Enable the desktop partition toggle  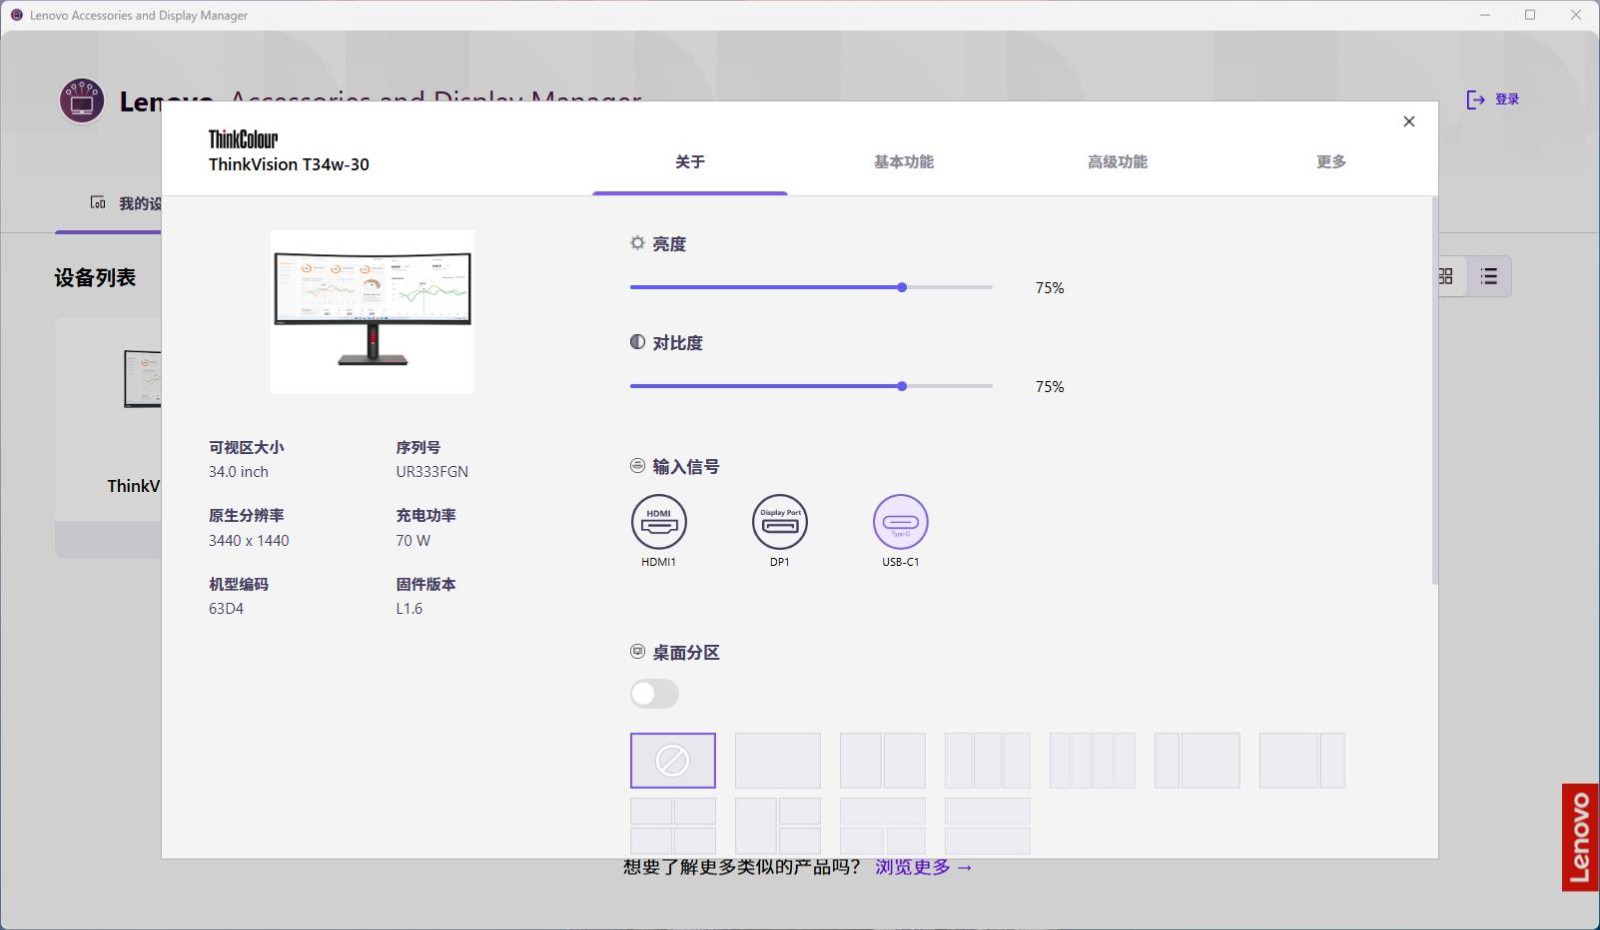(x=654, y=694)
